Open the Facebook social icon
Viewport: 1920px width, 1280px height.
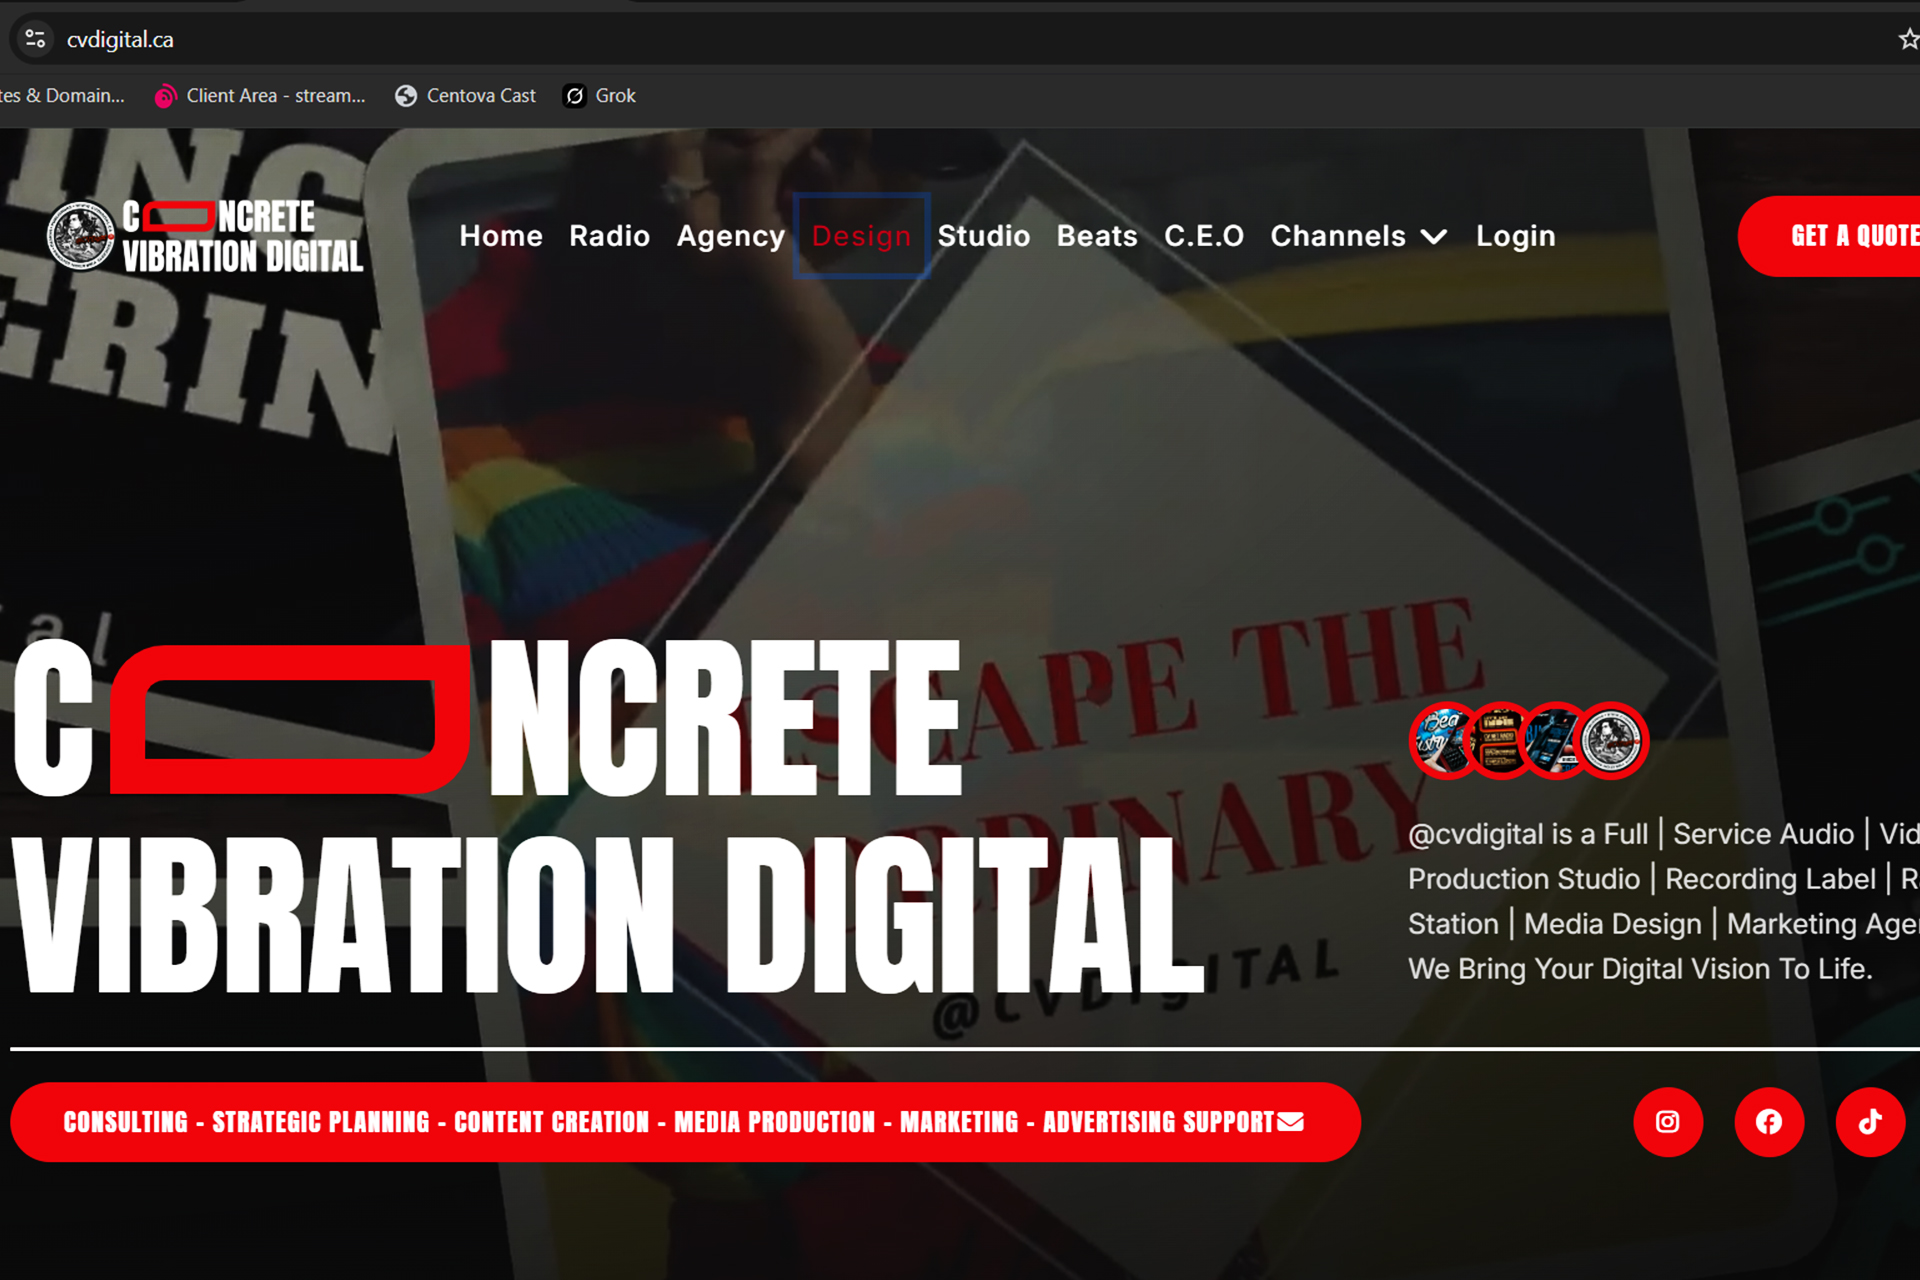coord(1769,1122)
